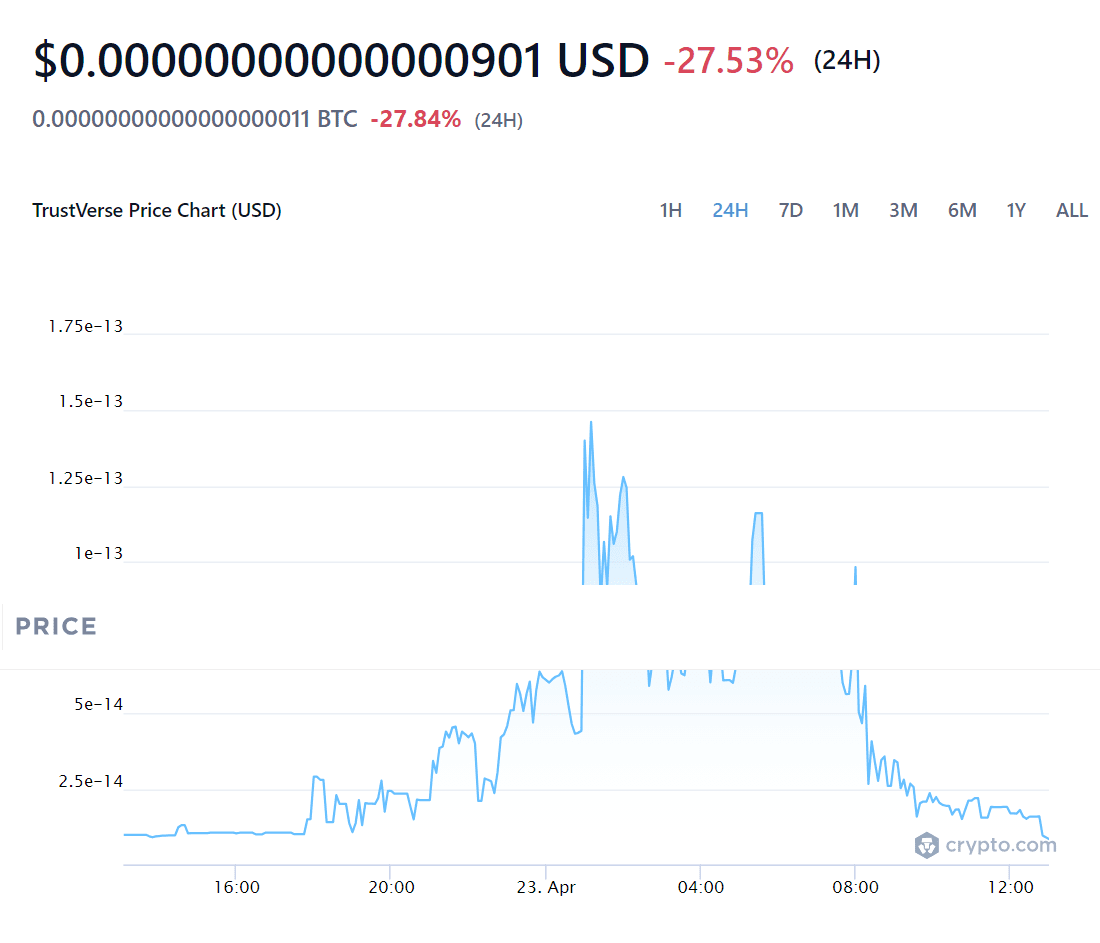Switch chart range to 1H
This screenshot has width=1100, height=943.
pyautogui.click(x=670, y=210)
